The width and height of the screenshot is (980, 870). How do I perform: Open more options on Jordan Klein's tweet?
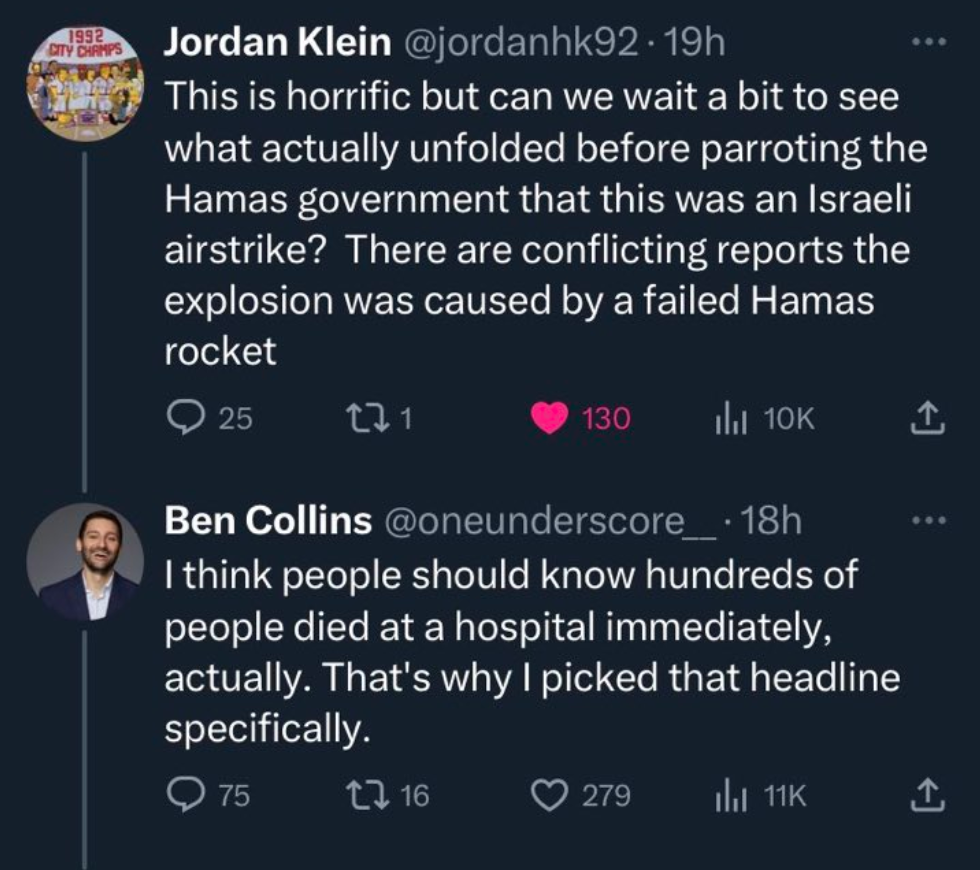(x=929, y=42)
